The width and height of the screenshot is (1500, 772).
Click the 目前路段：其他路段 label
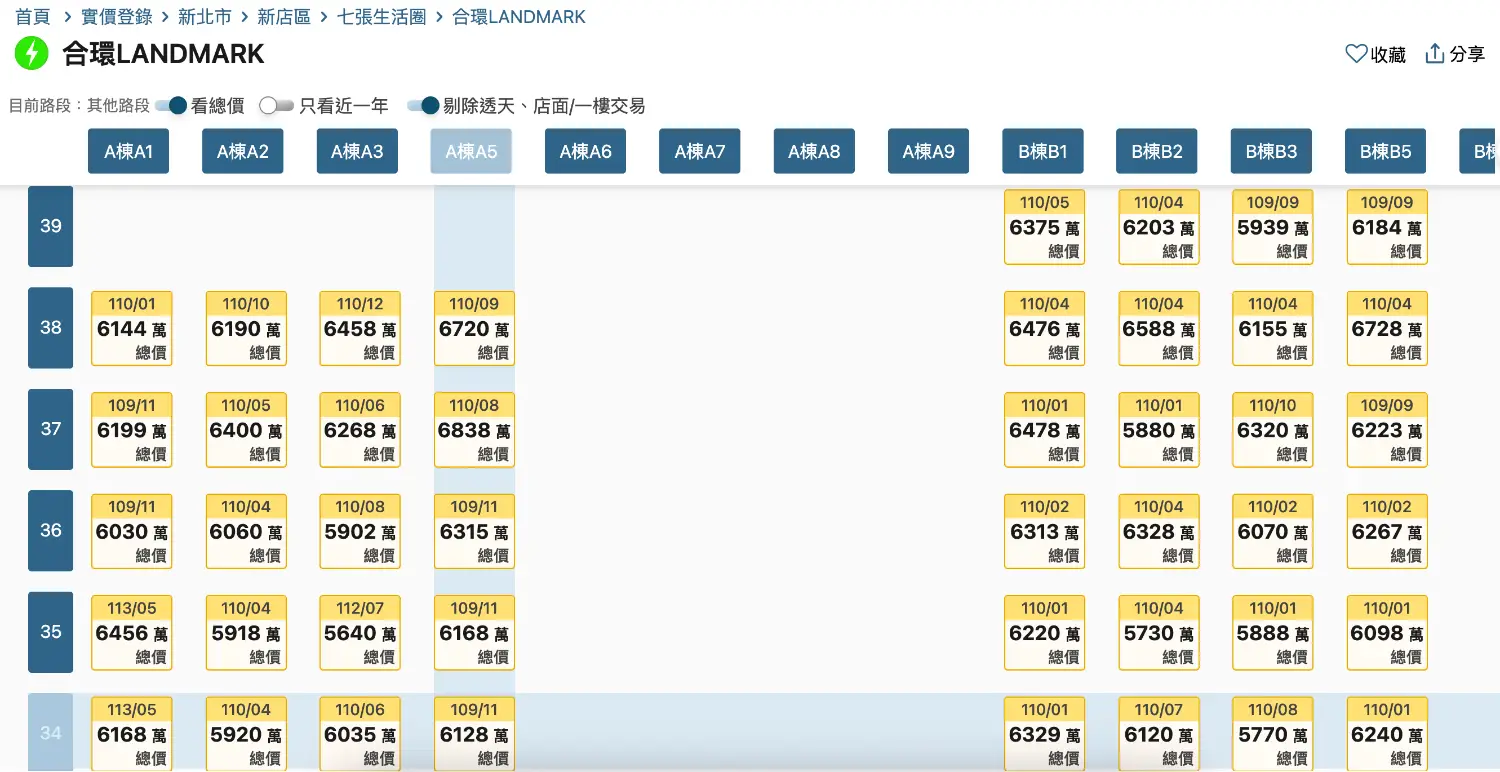79,105
